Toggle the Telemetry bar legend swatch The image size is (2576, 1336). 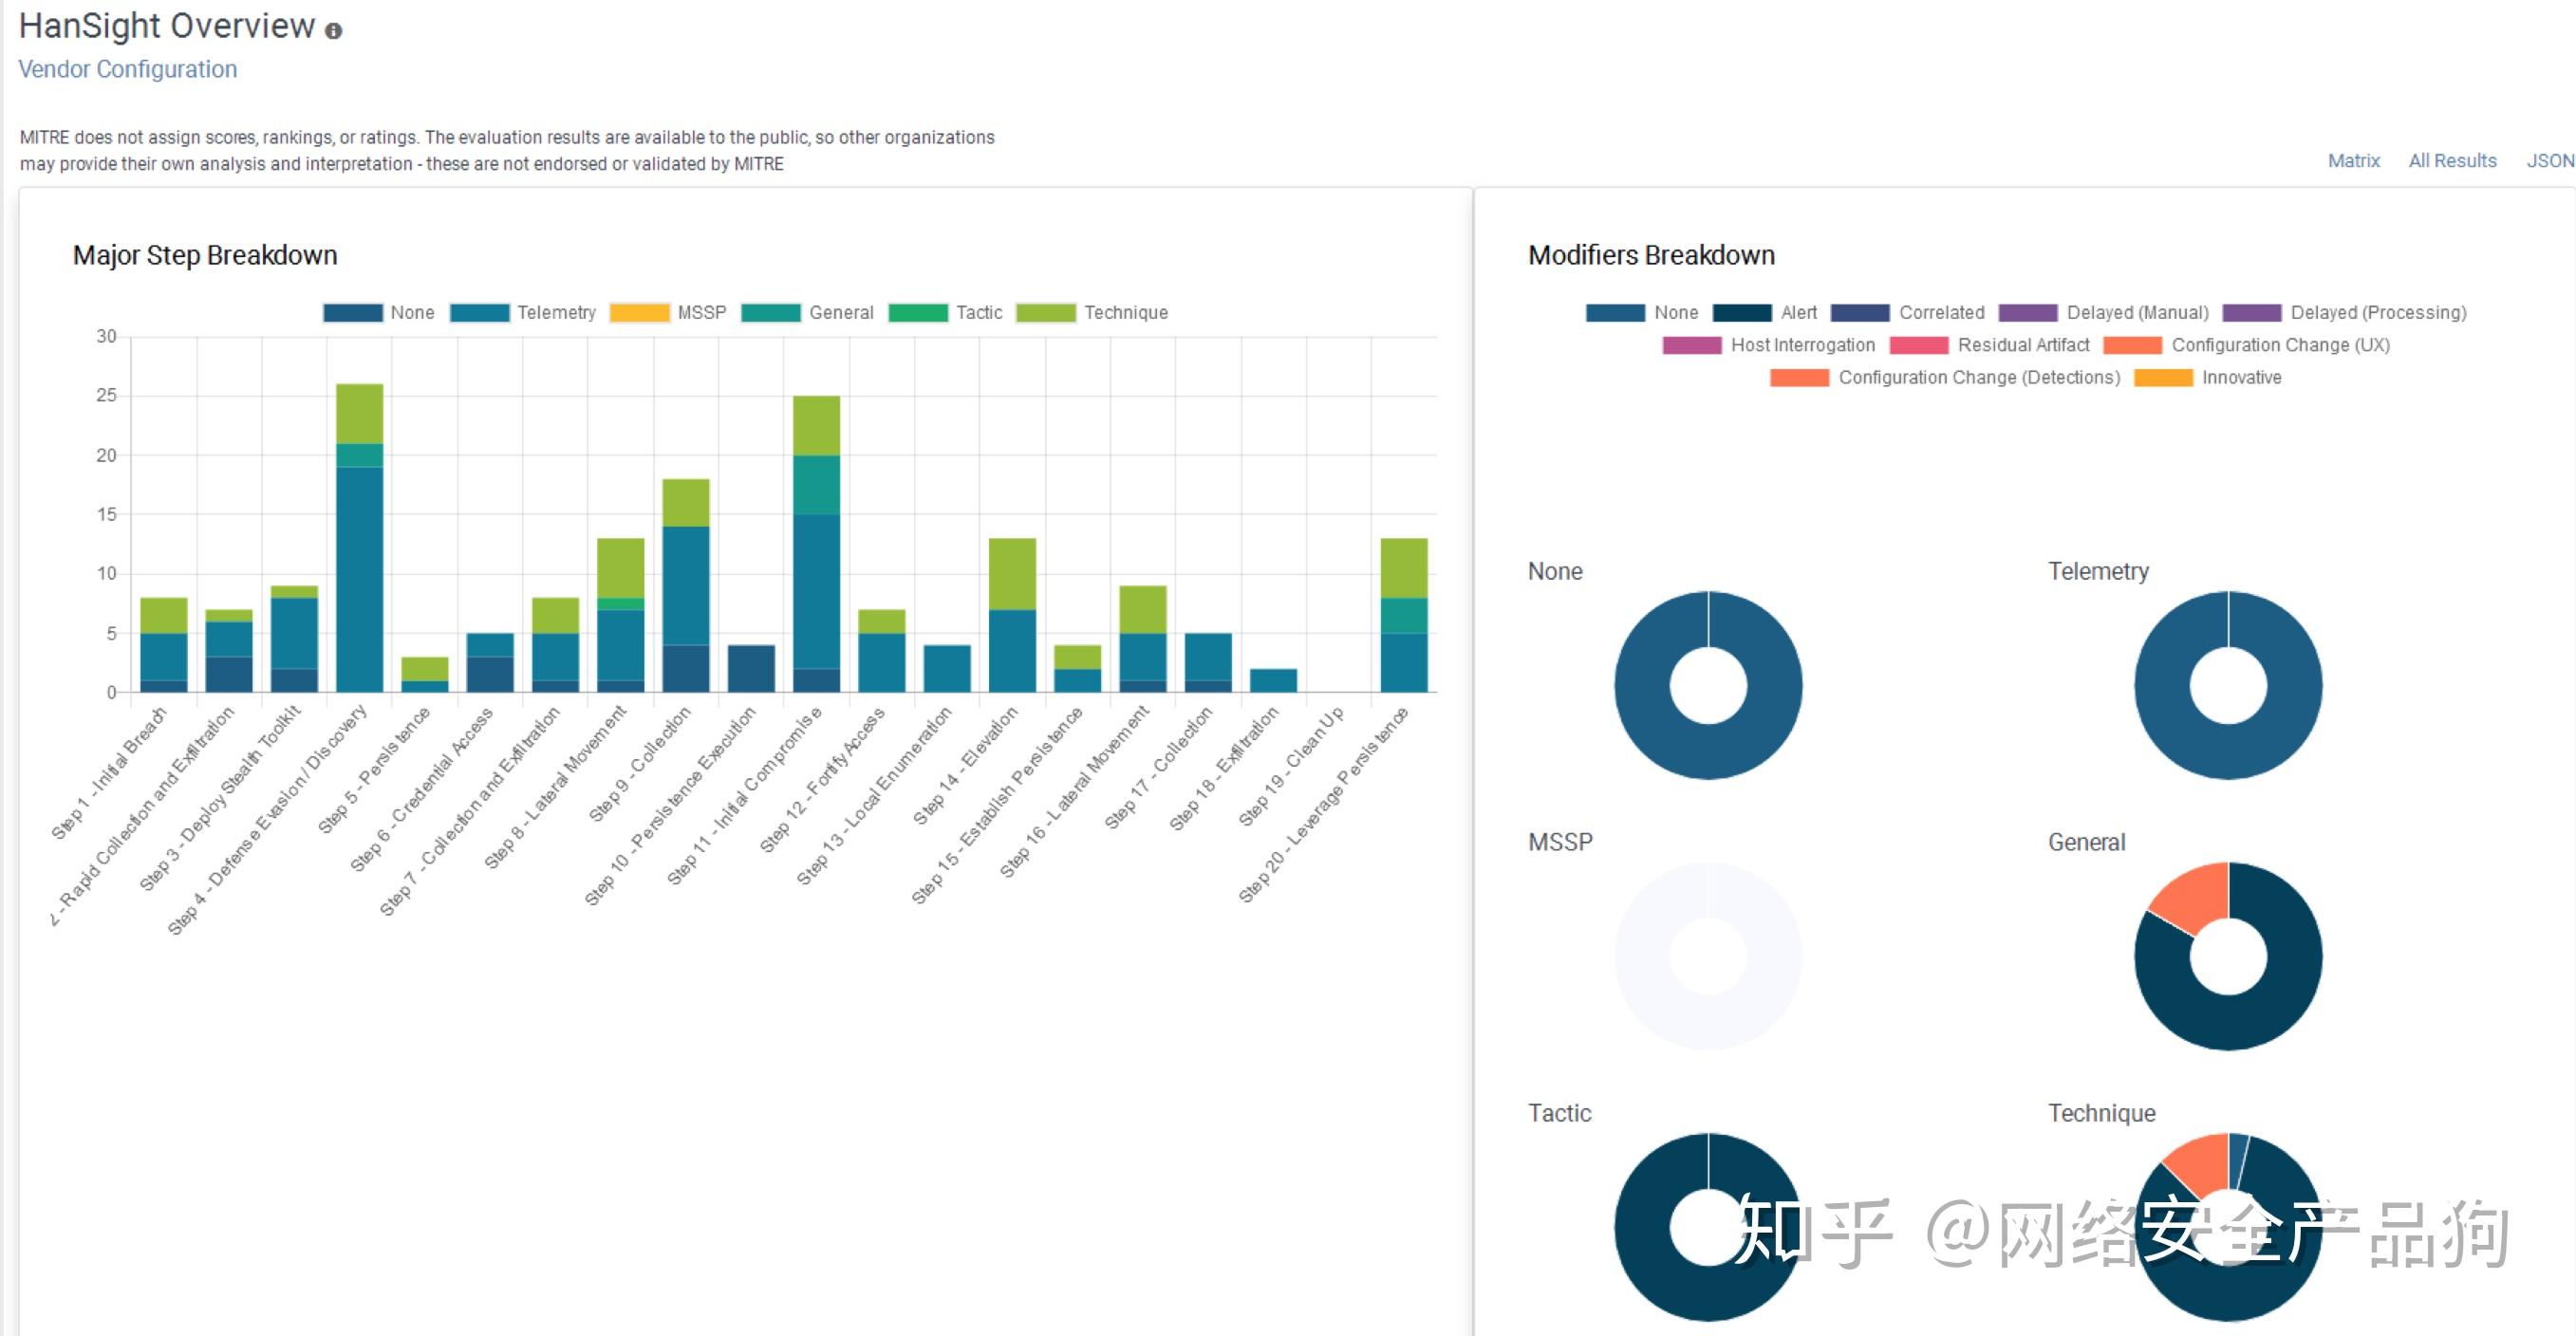pos(480,313)
